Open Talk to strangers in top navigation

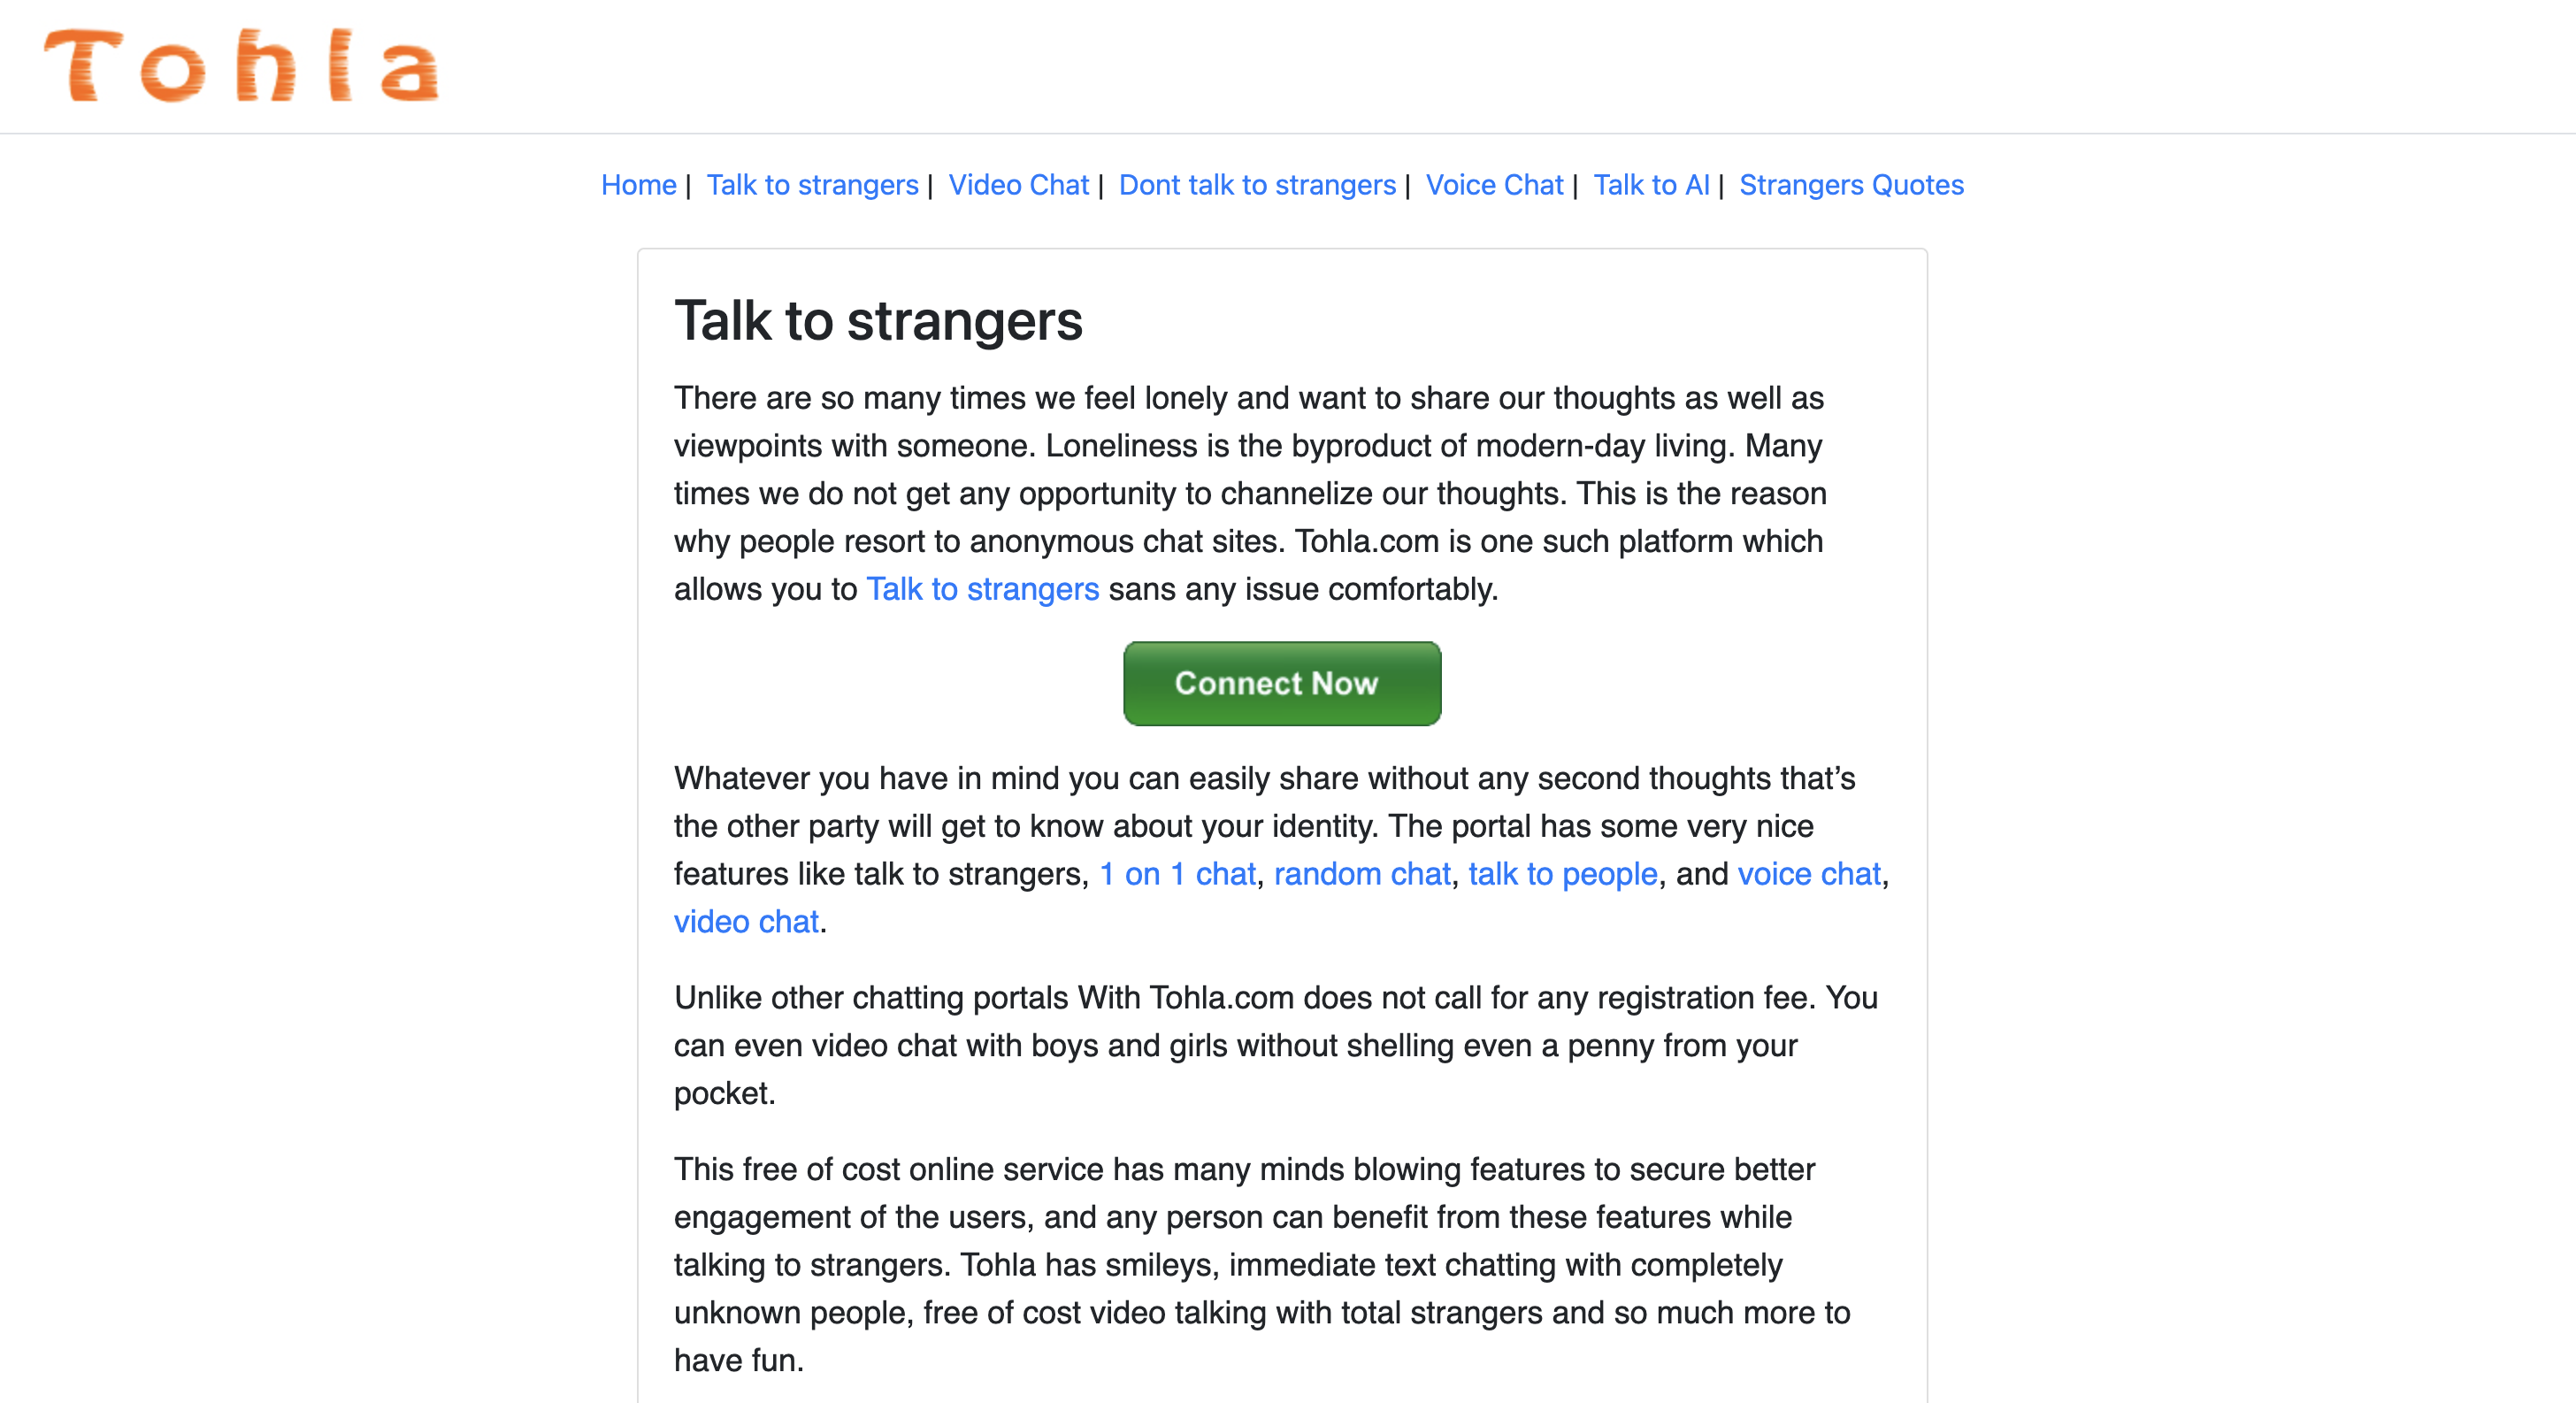812,185
